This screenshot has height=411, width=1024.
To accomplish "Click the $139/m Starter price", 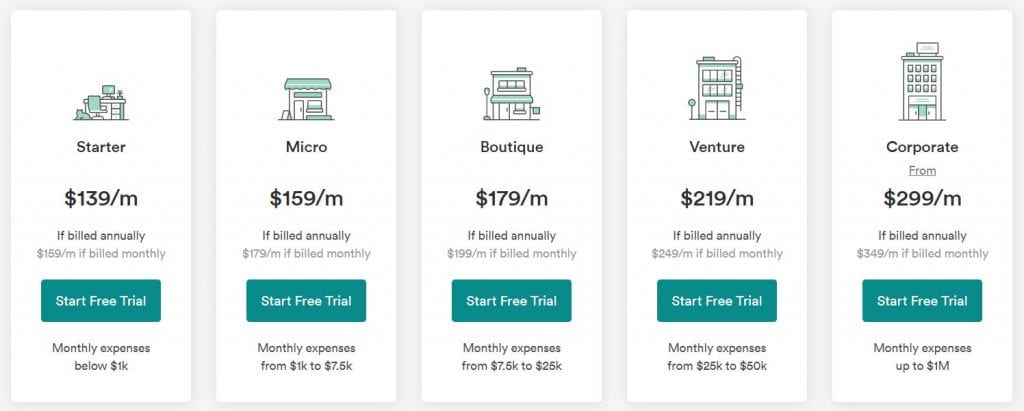I will [101, 198].
